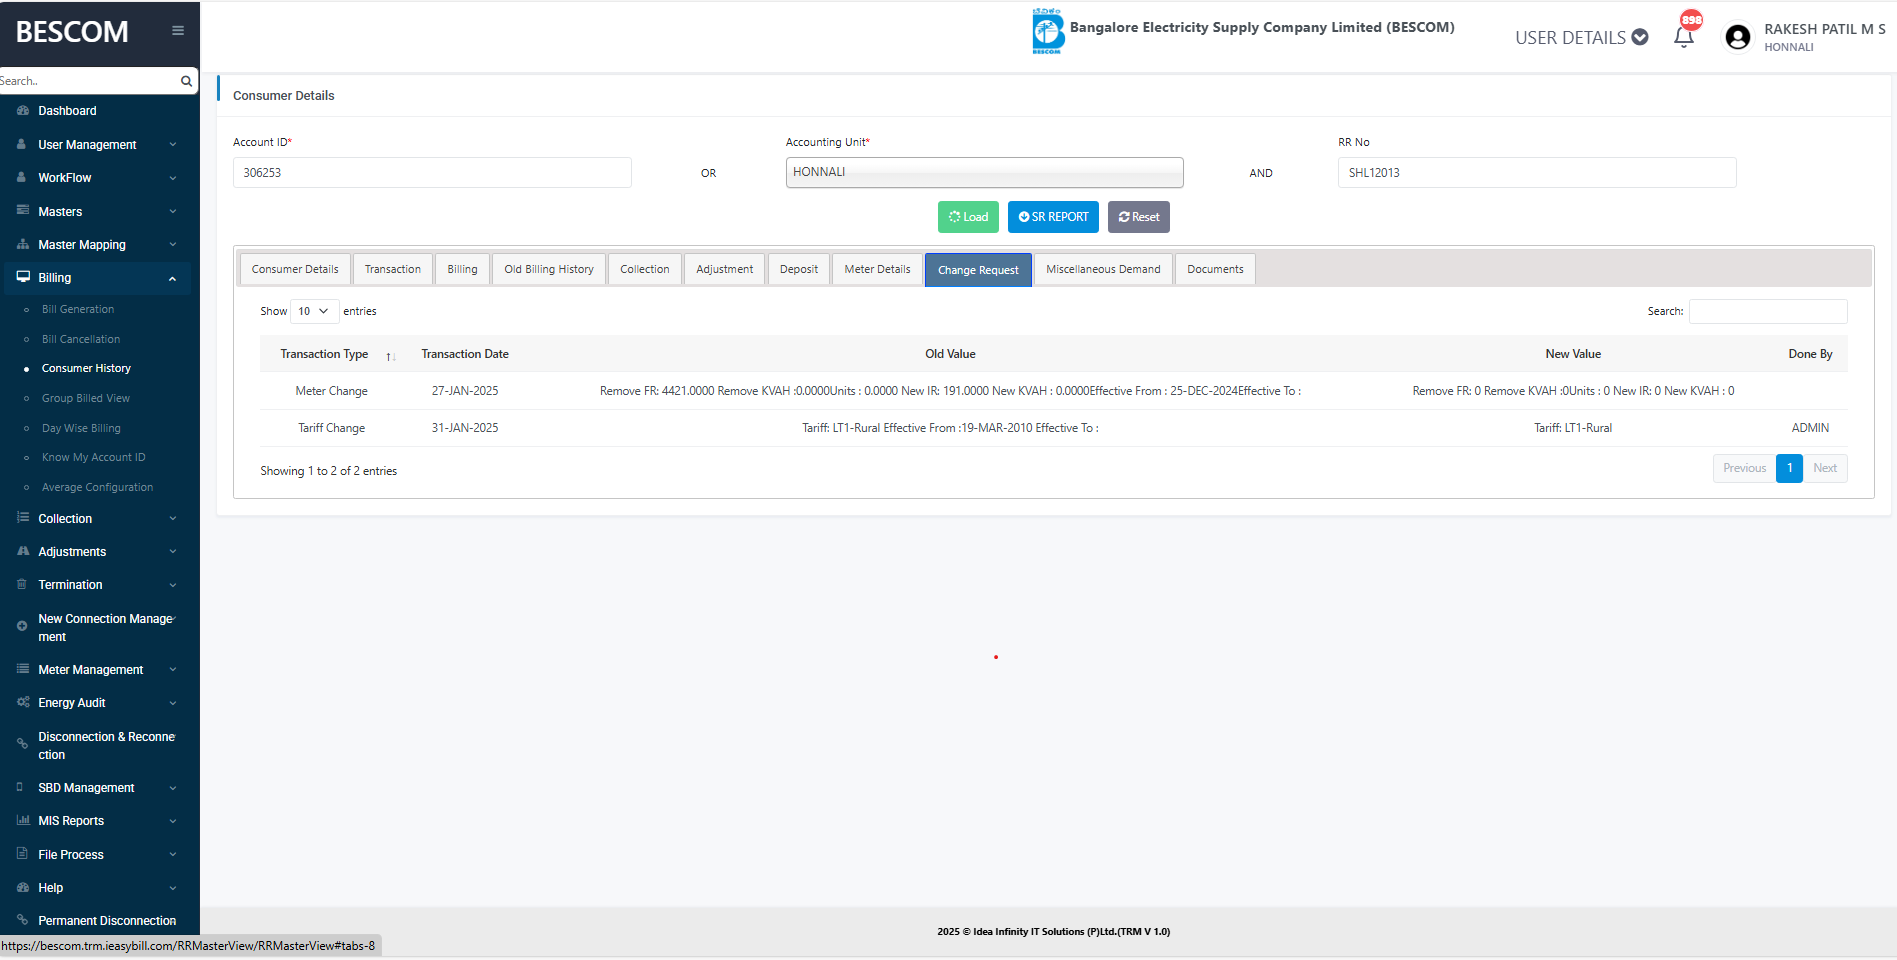The image size is (1897, 960).
Task: Click the Masters sidebar icon
Action: 22,212
